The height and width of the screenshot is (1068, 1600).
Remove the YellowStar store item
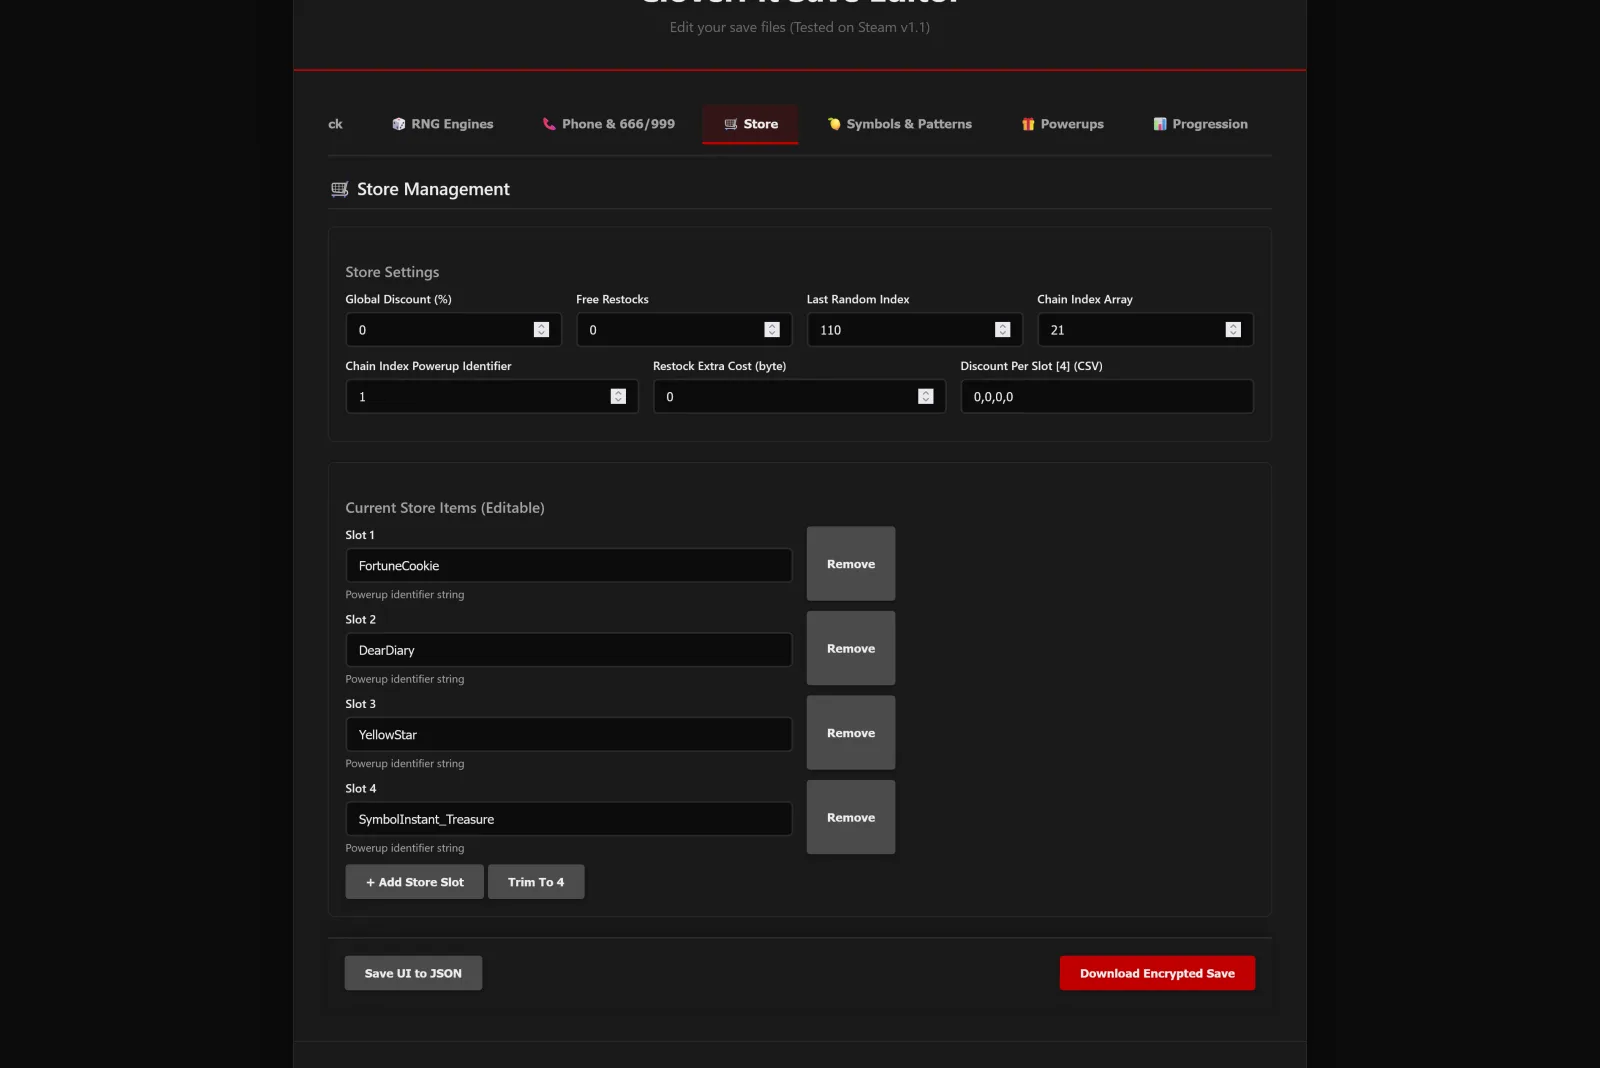click(851, 733)
